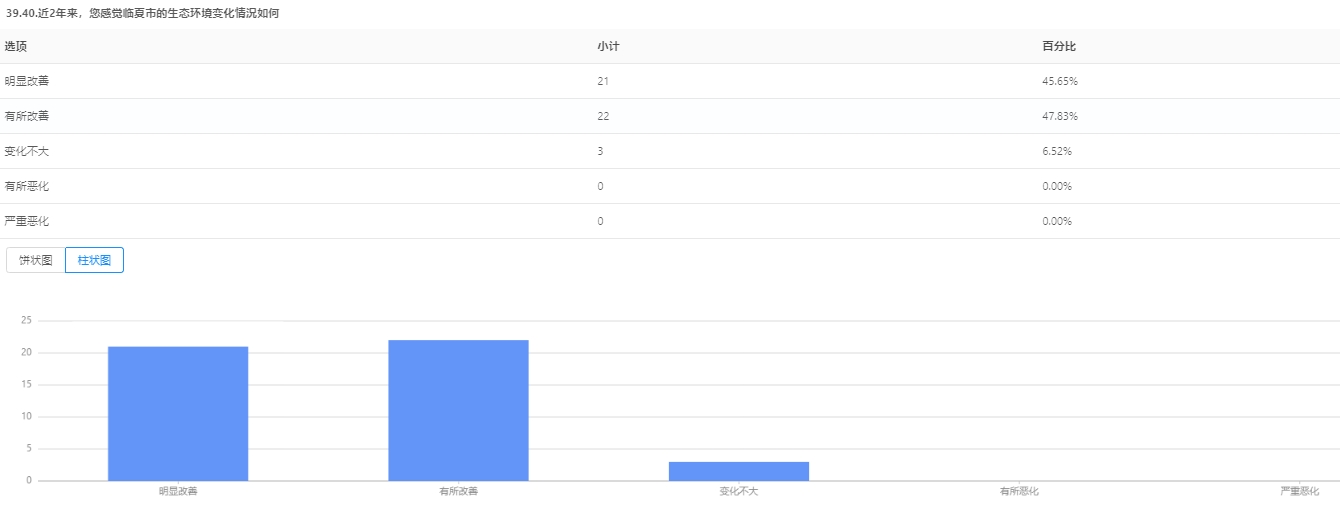Select the 严重恶化 table row label
1340x521 pixels.
pyautogui.click(x=27, y=221)
